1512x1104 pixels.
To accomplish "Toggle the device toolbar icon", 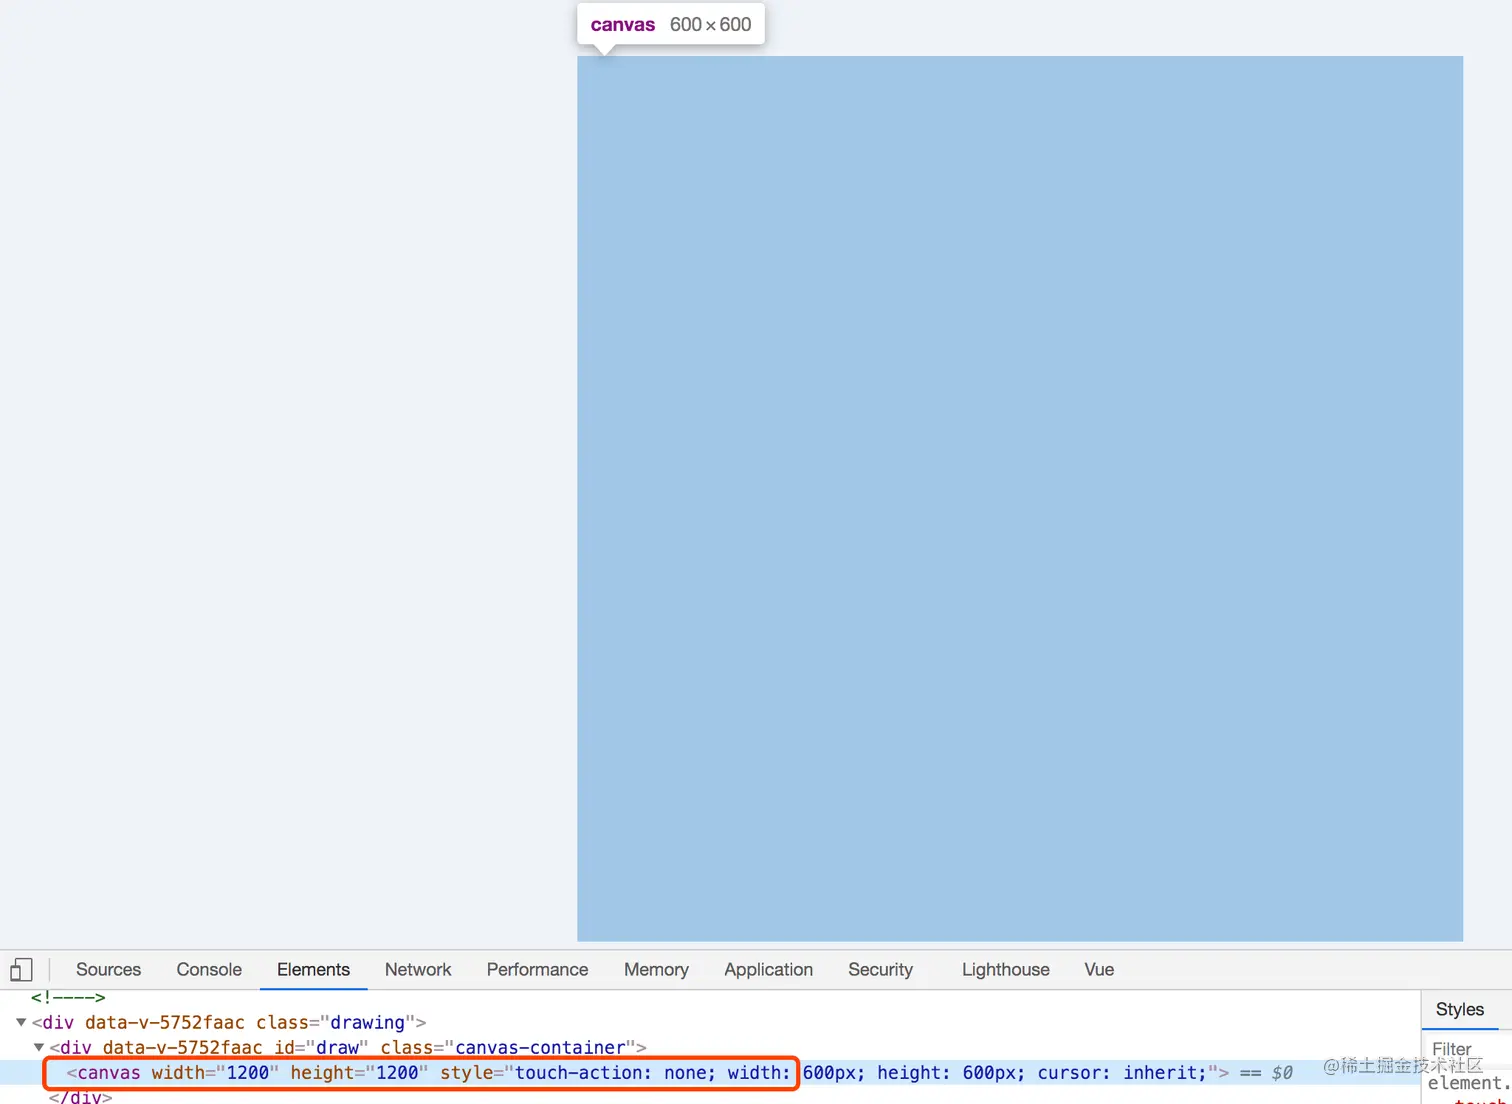I will (21, 969).
